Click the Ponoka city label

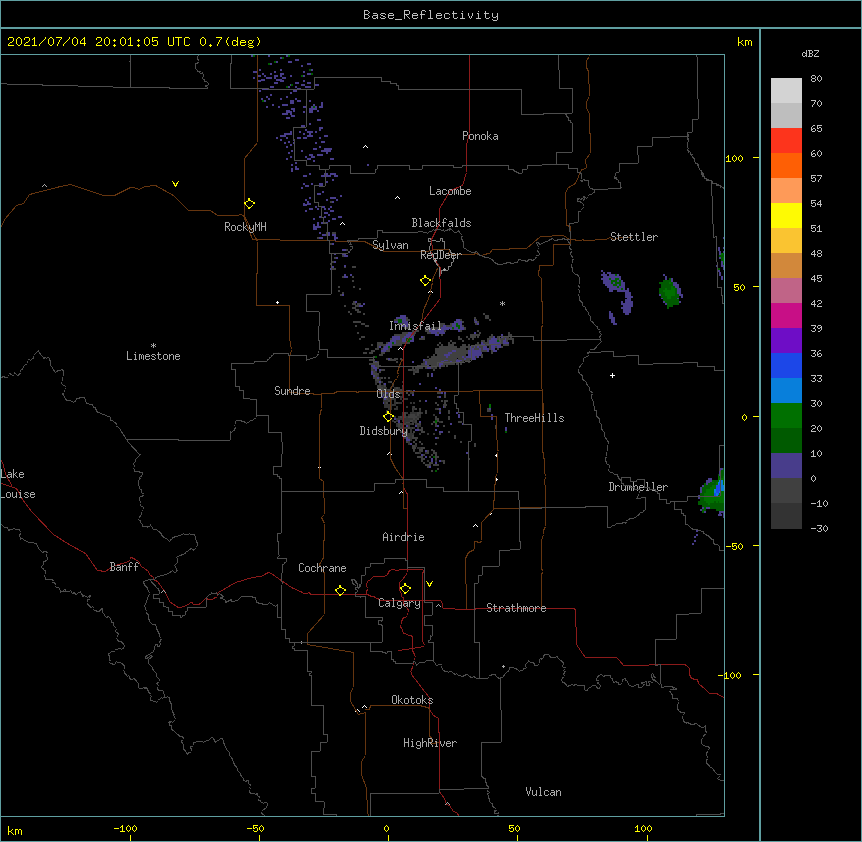coord(480,136)
